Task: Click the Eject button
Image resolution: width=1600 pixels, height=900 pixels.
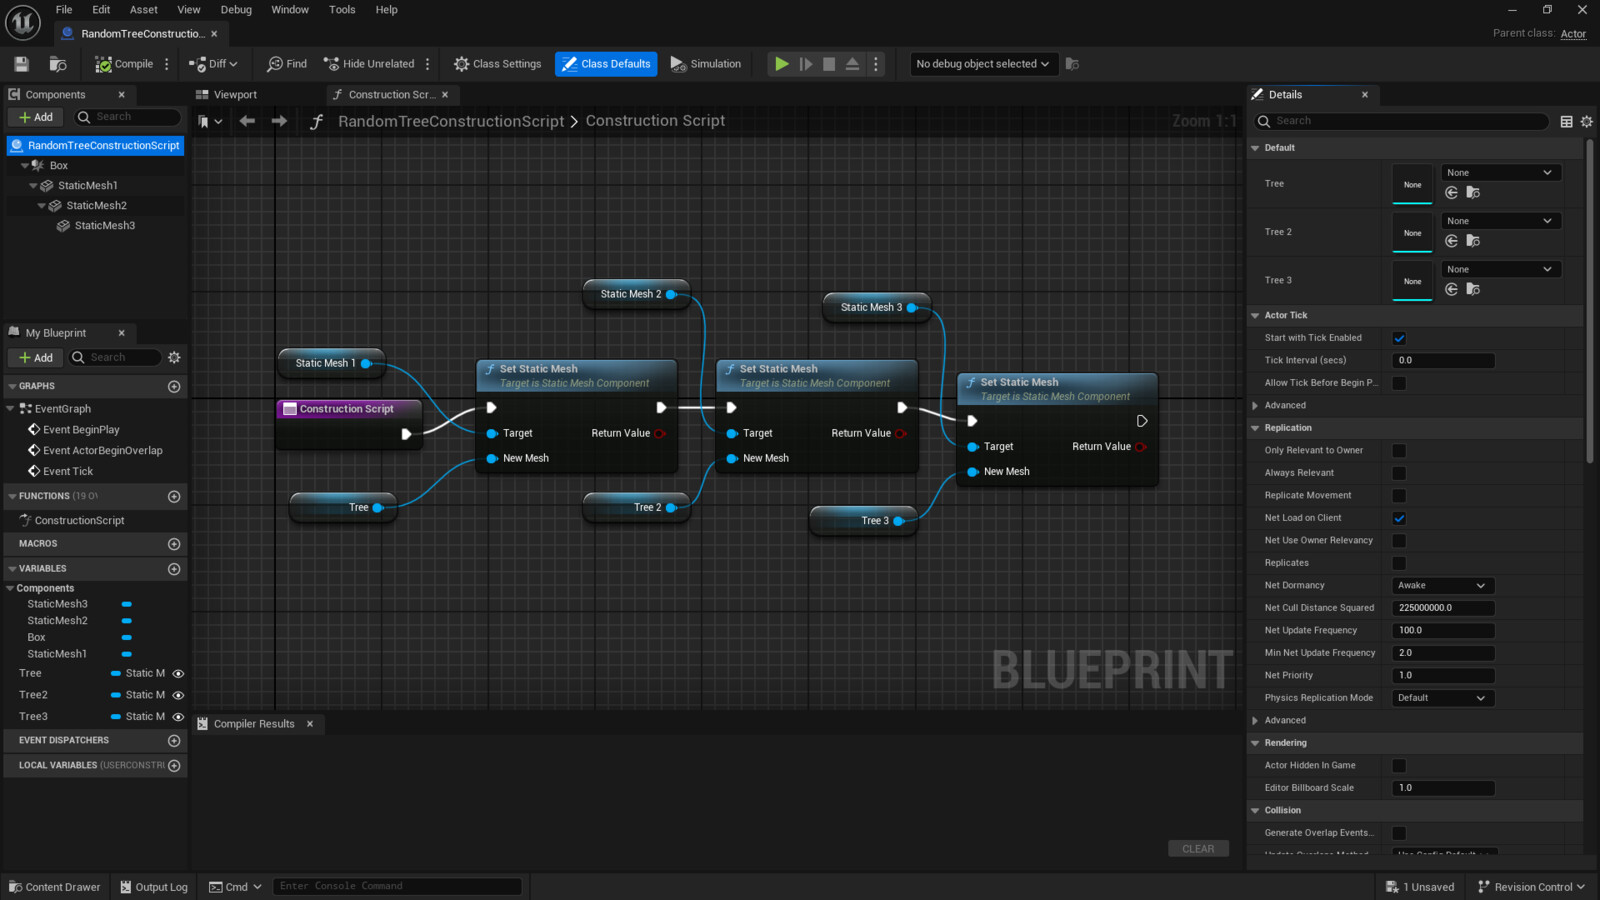Action: (x=852, y=64)
